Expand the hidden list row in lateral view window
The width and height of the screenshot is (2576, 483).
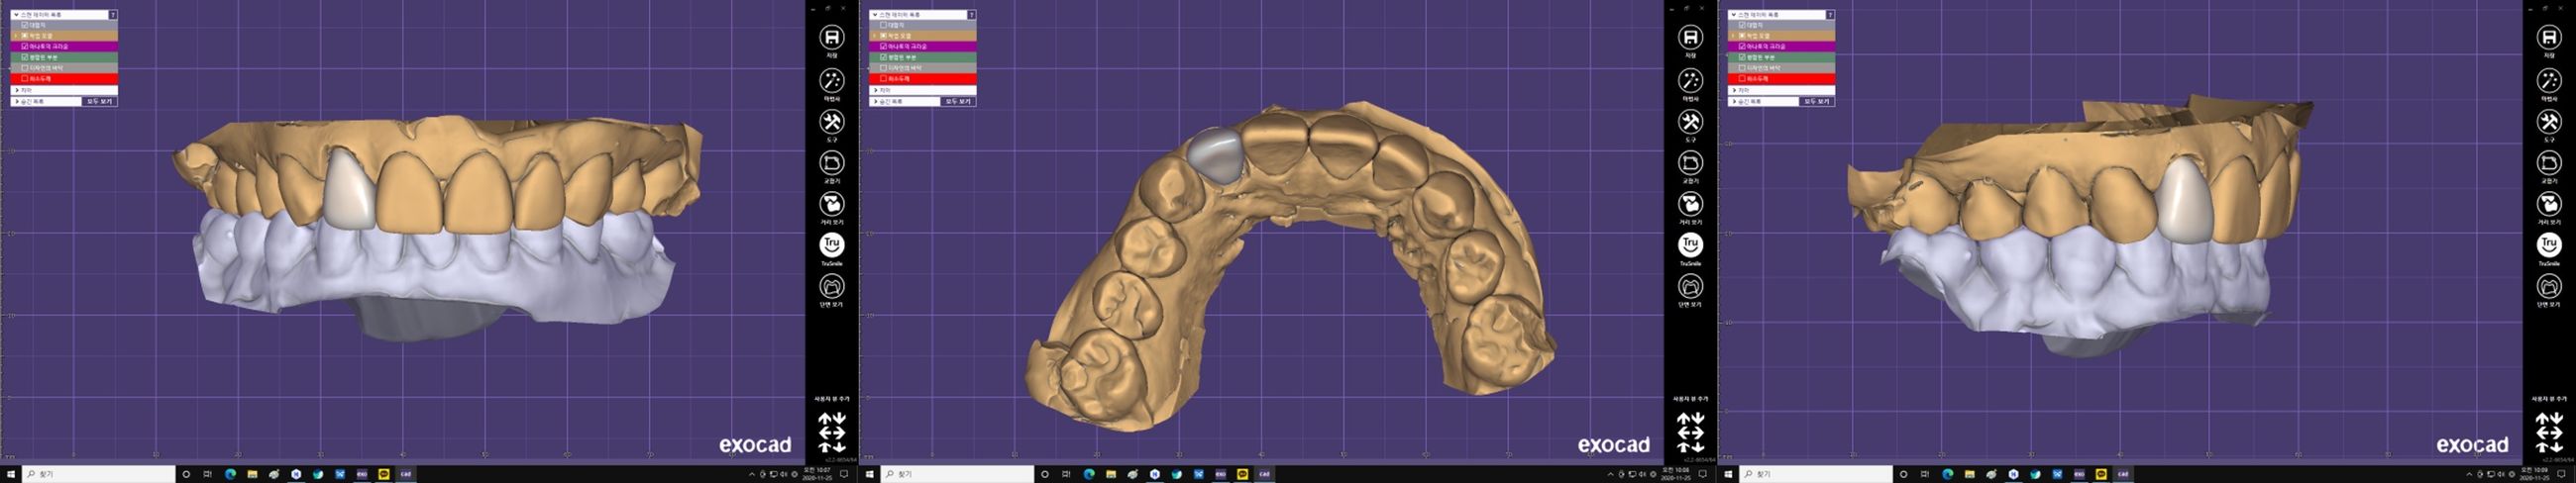click(1735, 101)
